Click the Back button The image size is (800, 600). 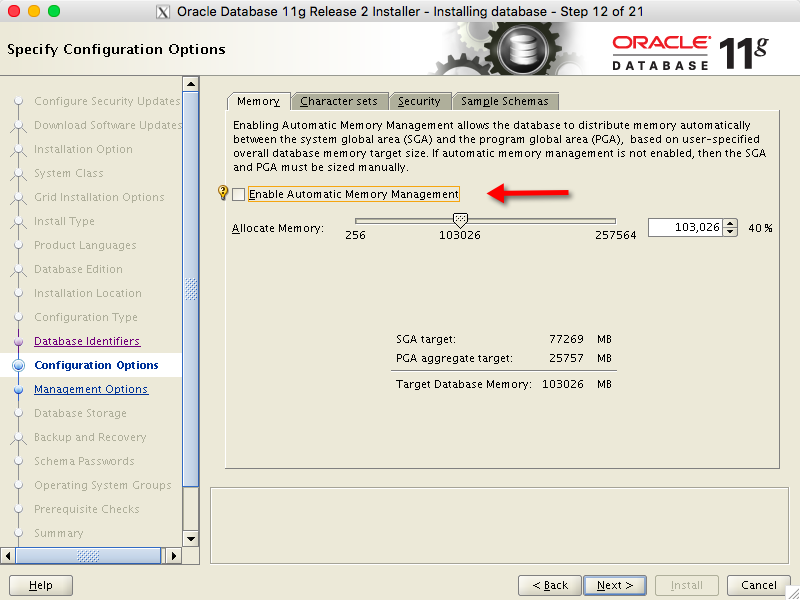coord(550,585)
